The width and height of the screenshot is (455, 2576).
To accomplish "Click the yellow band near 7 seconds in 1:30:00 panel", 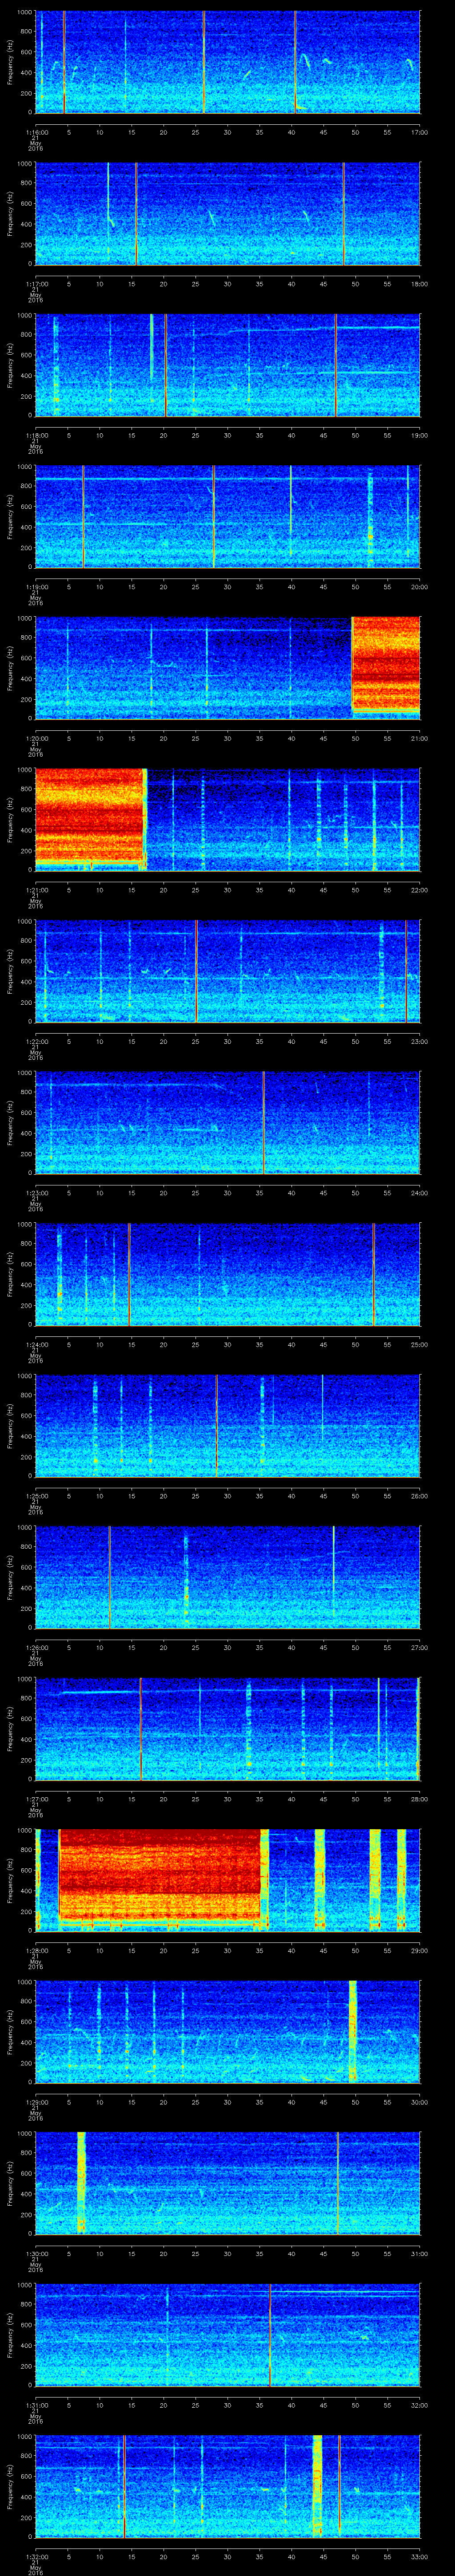I will (81, 2182).
